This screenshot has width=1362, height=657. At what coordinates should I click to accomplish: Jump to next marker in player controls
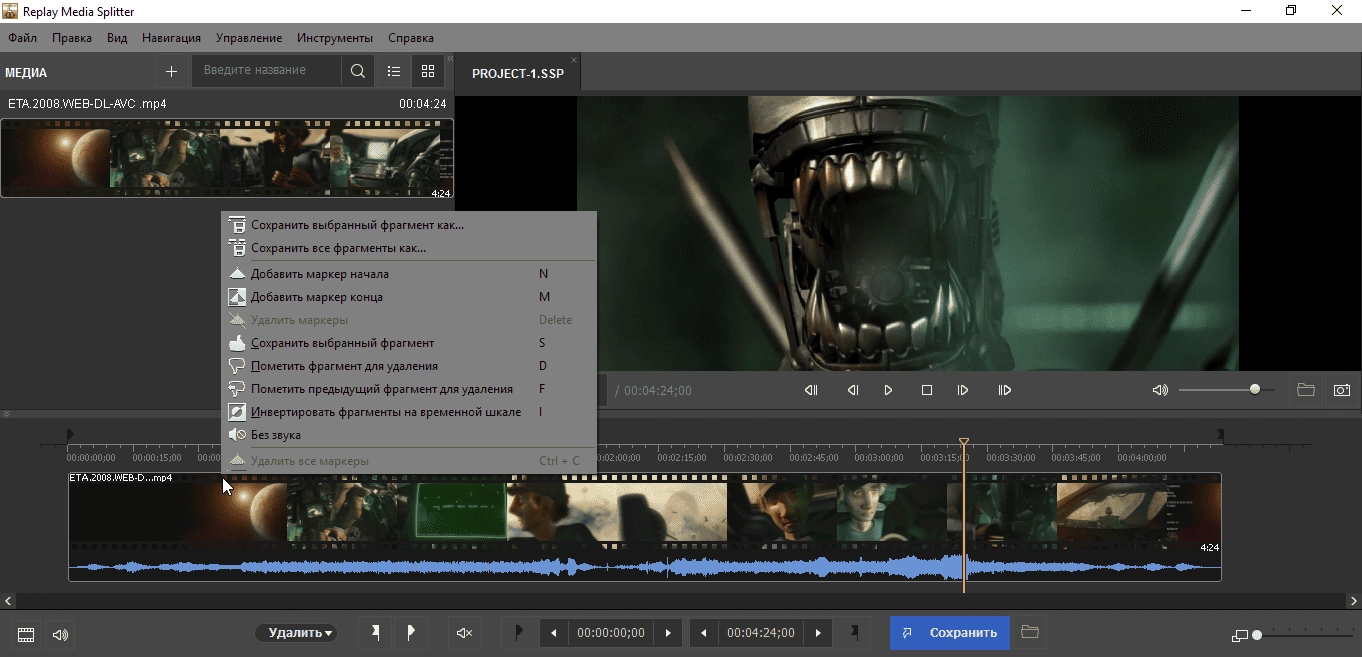click(1005, 390)
